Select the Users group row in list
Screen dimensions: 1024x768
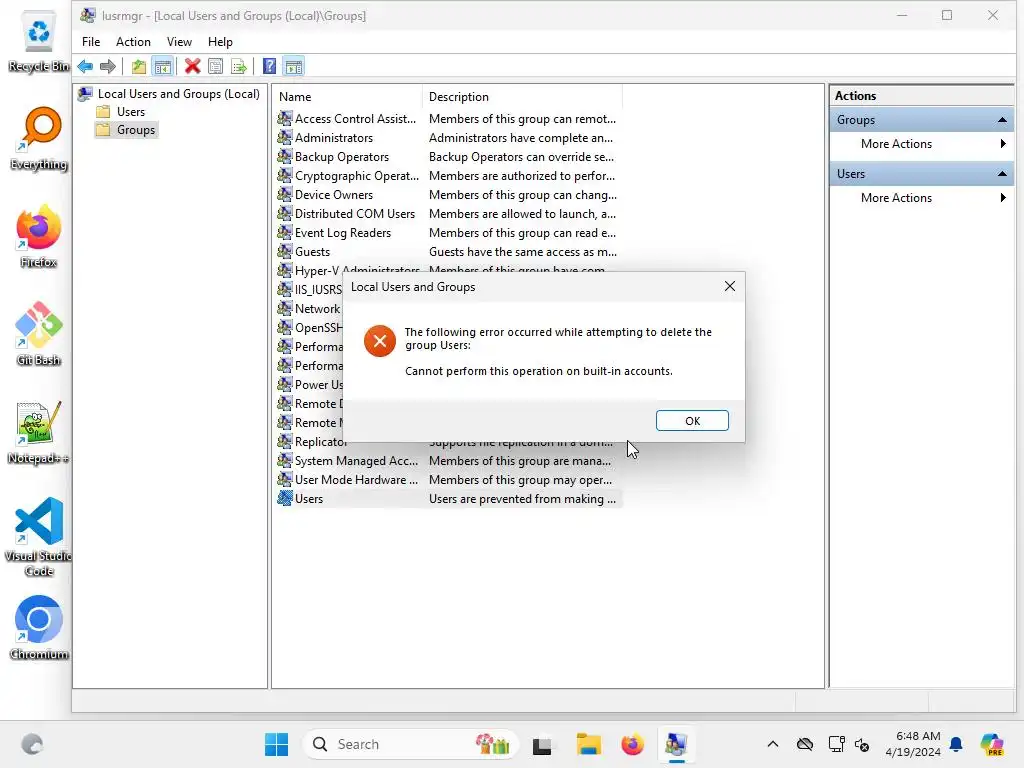449,499
